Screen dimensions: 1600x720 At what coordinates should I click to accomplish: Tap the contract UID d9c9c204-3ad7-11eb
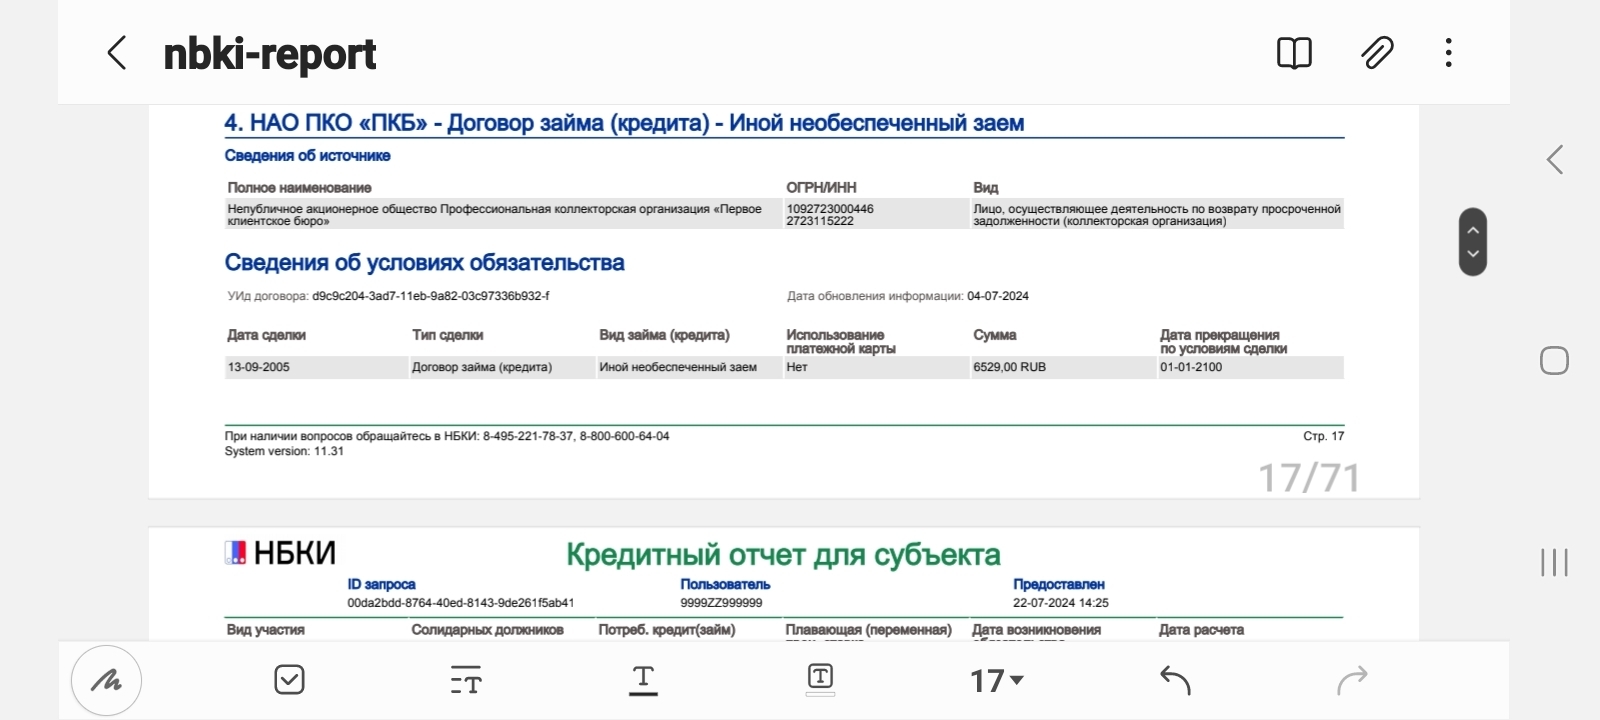click(430, 296)
